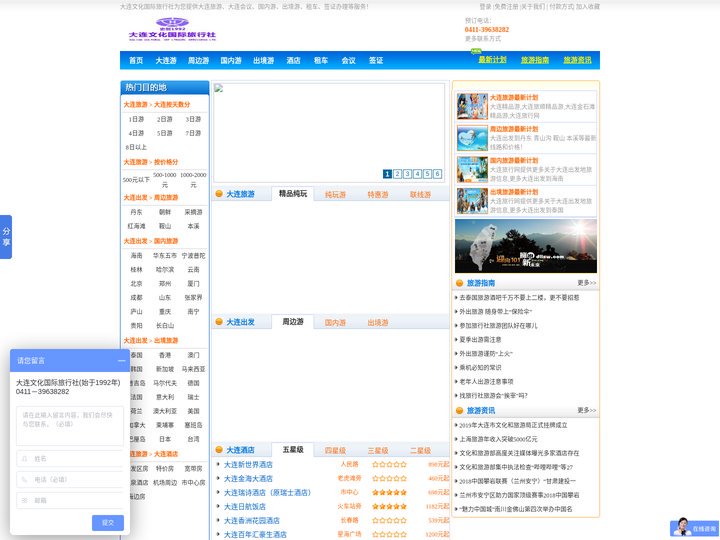Open 大连游 in the main navigation

click(x=166, y=60)
